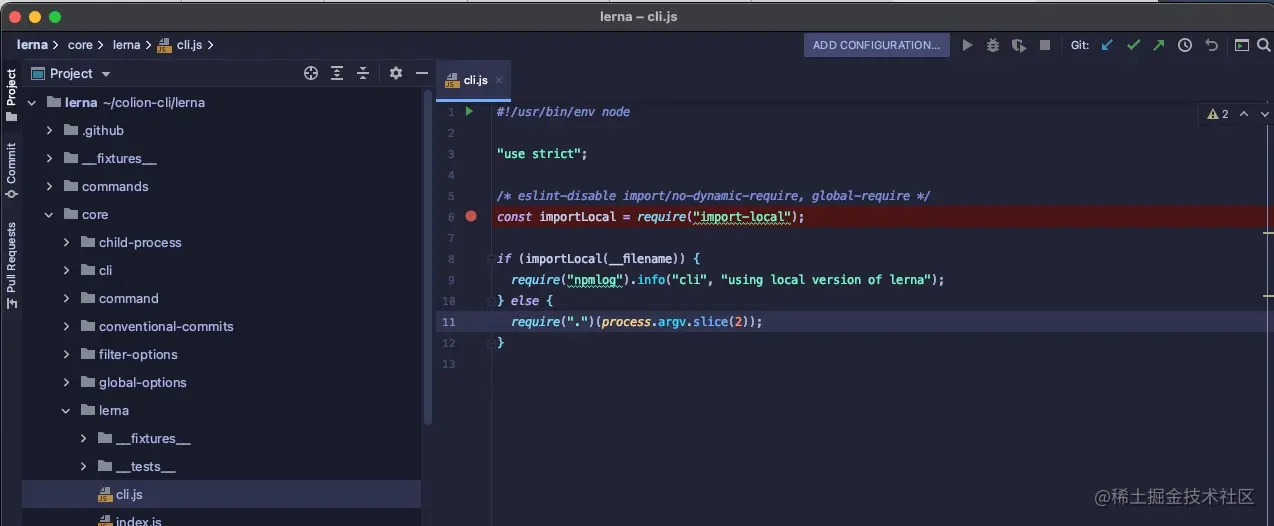Show Git history with the clock icon
The width and height of the screenshot is (1274, 526).
coord(1185,45)
